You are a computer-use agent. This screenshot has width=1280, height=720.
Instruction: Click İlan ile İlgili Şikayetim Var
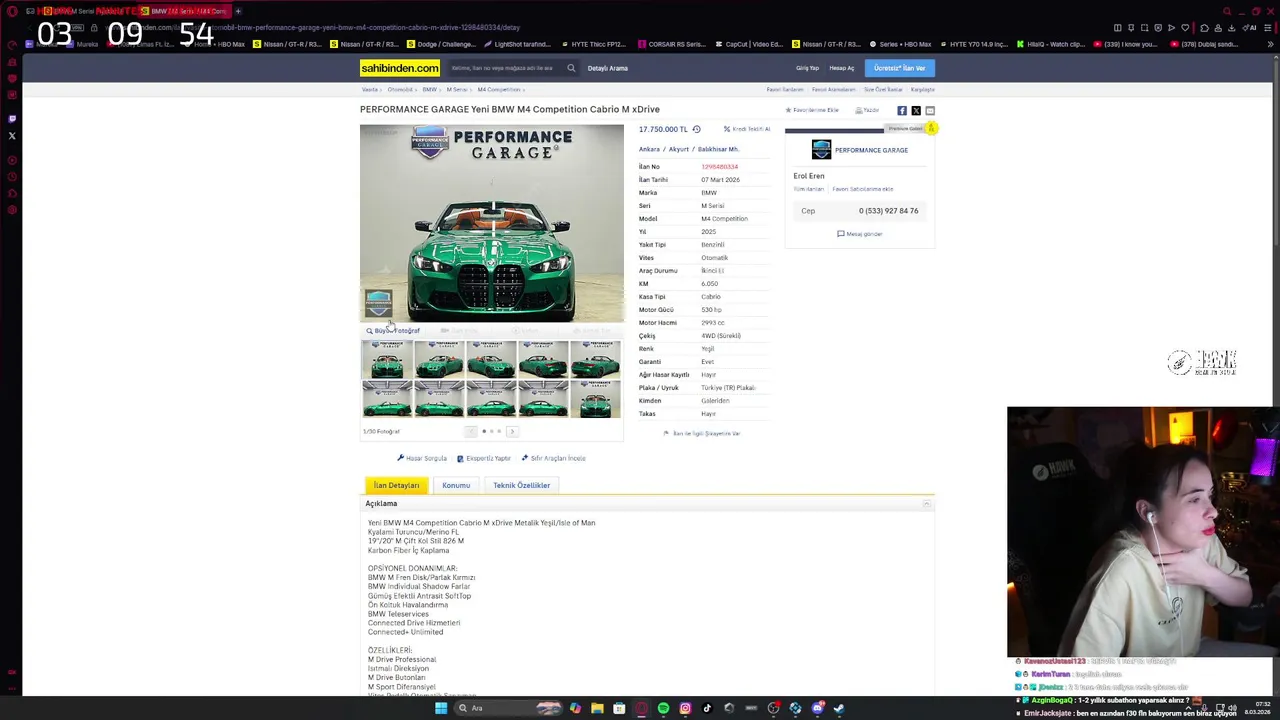pos(702,434)
